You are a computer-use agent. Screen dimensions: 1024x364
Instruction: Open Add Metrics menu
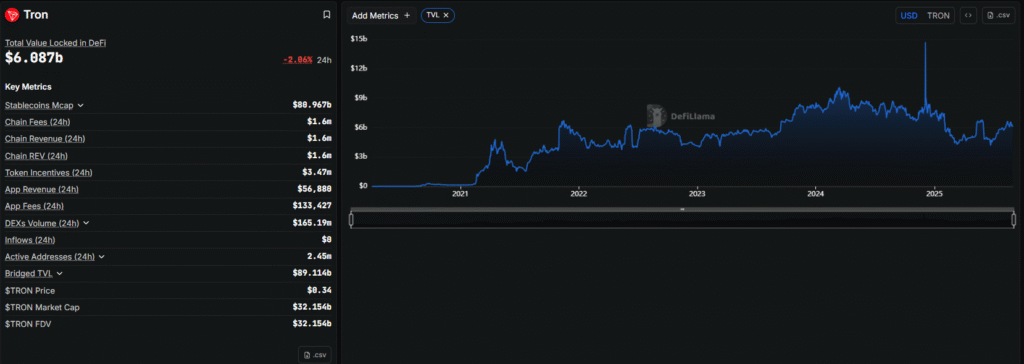[x=381, y=16]
